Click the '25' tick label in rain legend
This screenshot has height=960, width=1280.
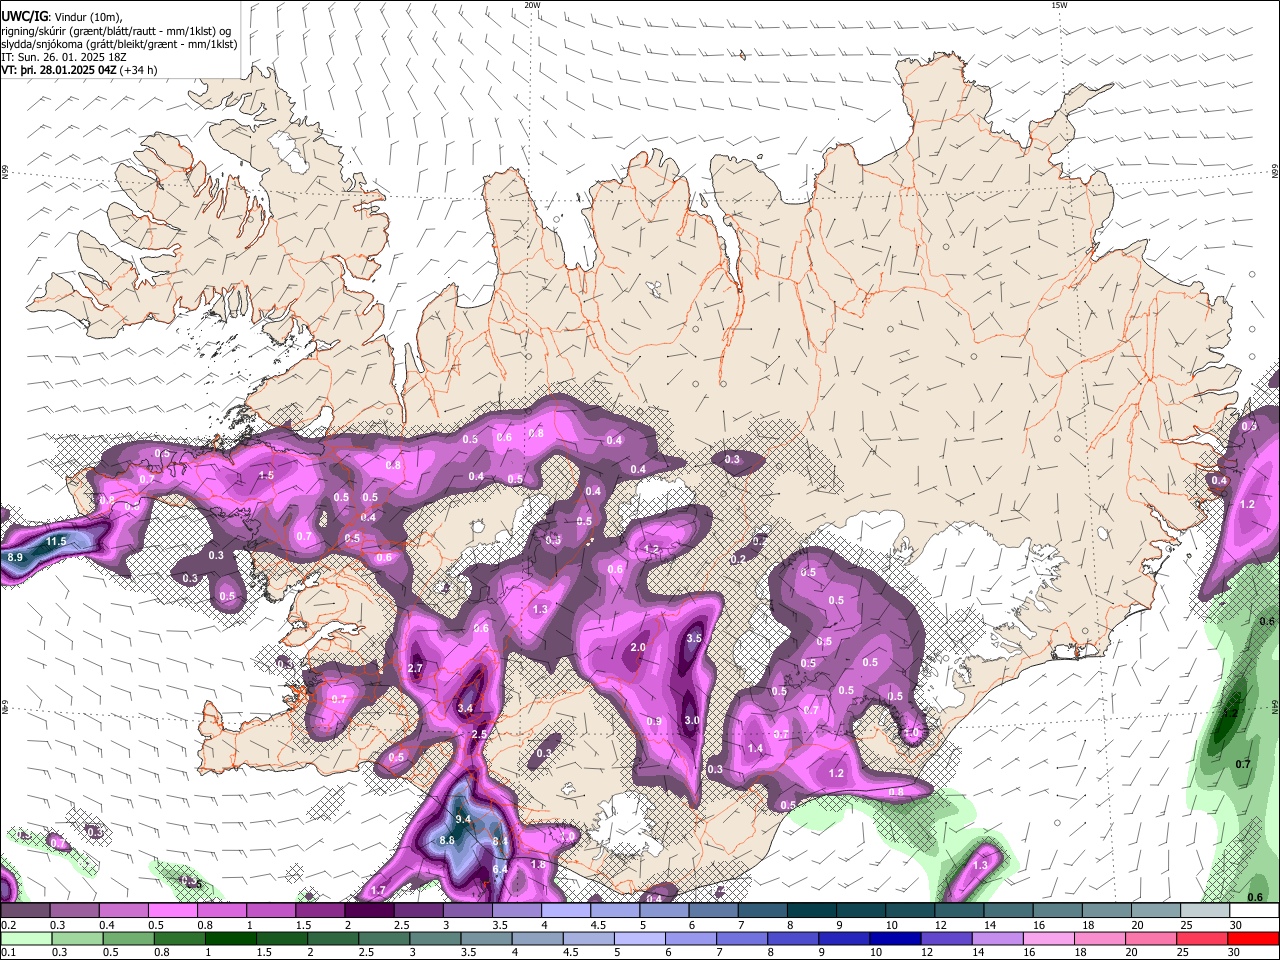point(1183,952)
